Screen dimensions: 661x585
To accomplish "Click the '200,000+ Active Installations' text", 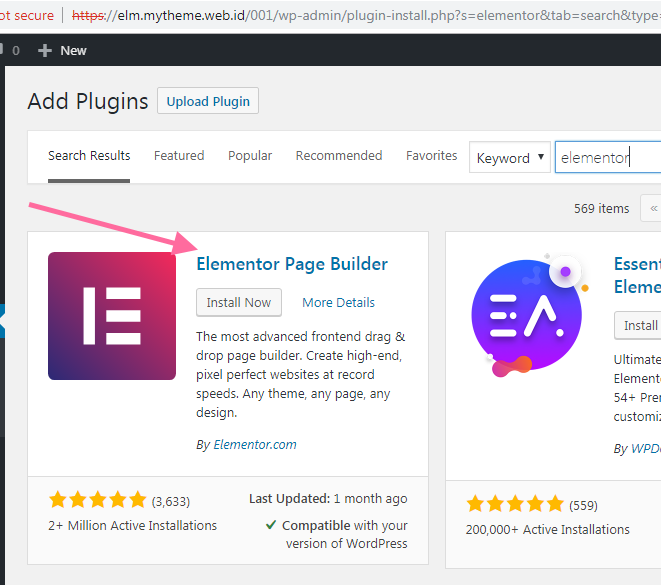I will tap(548, 529).
